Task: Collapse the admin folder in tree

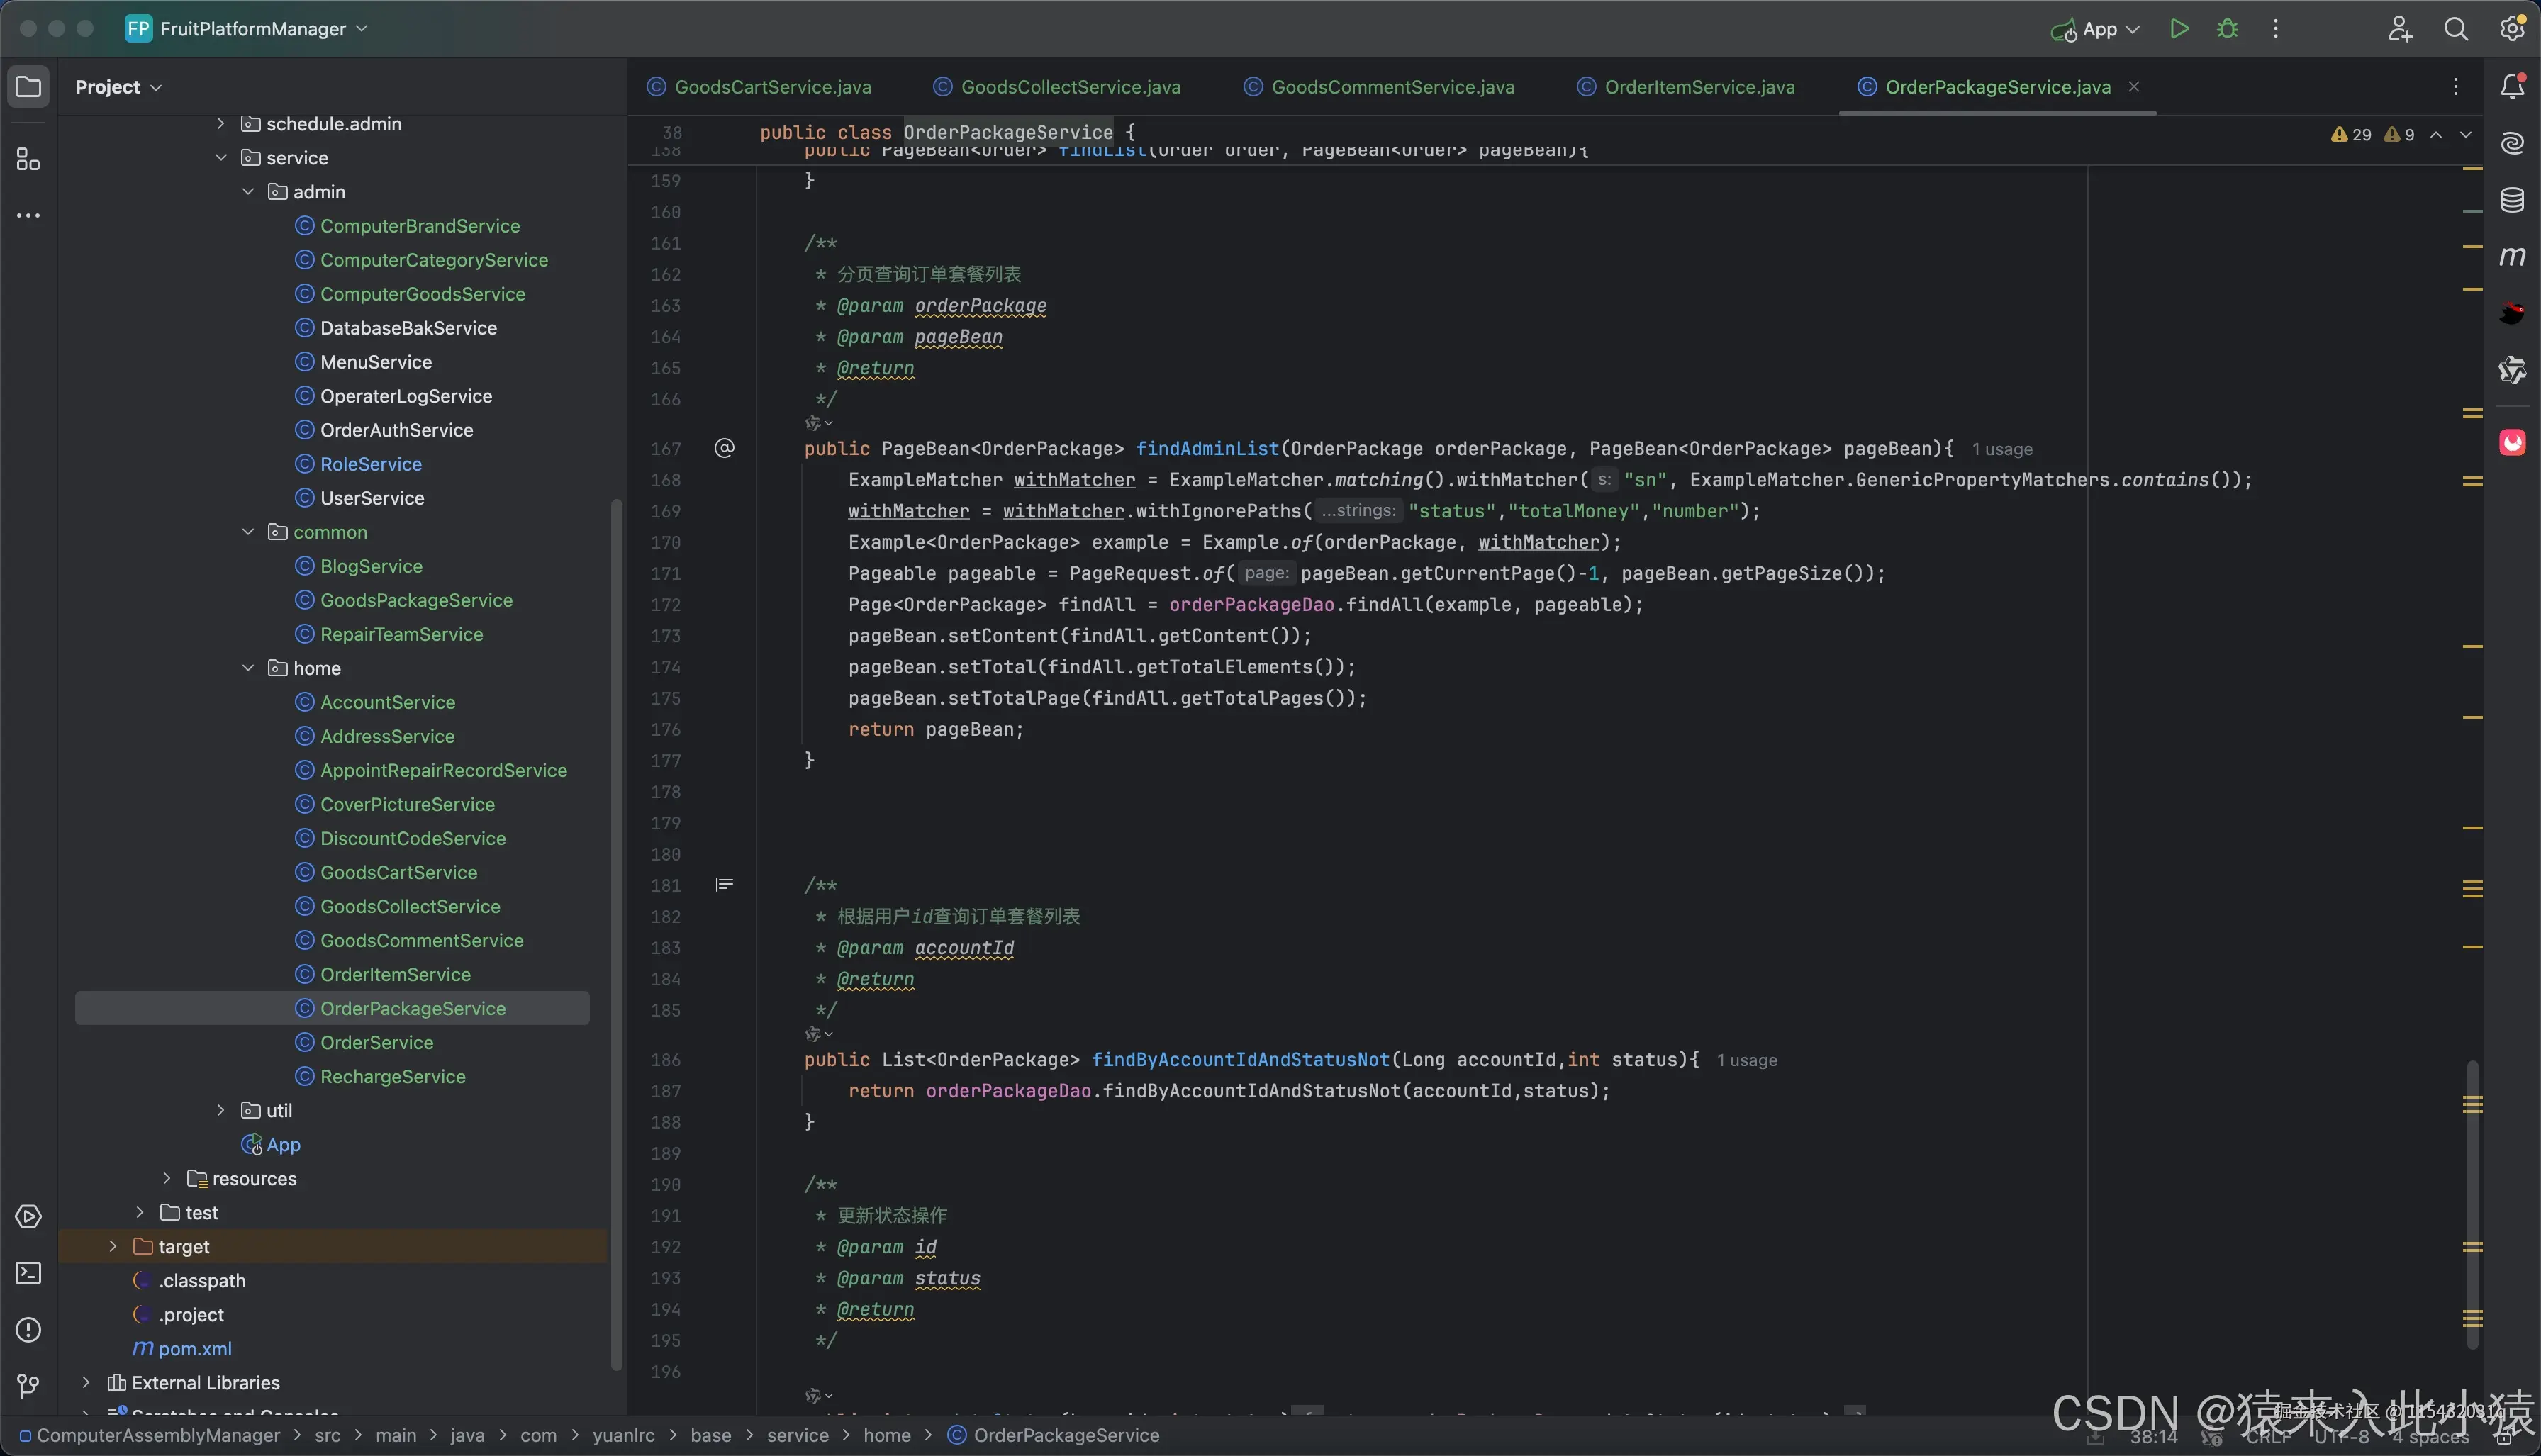Action: click(248, 192)
